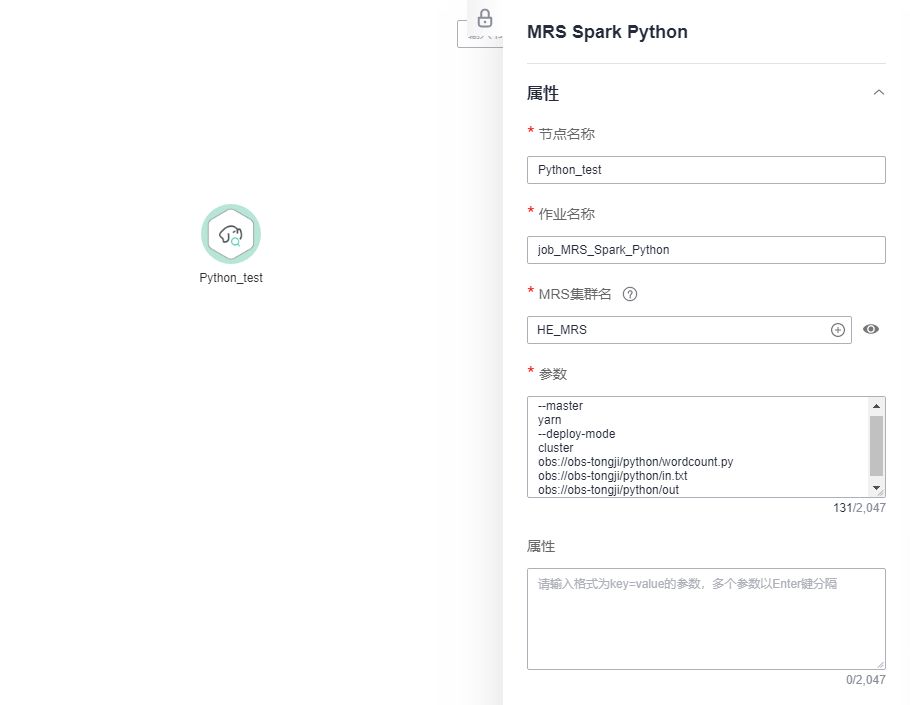Click the scroll down arrow in 参数 box
This screenshot has height=705, width=910.
tap(877, 488)
